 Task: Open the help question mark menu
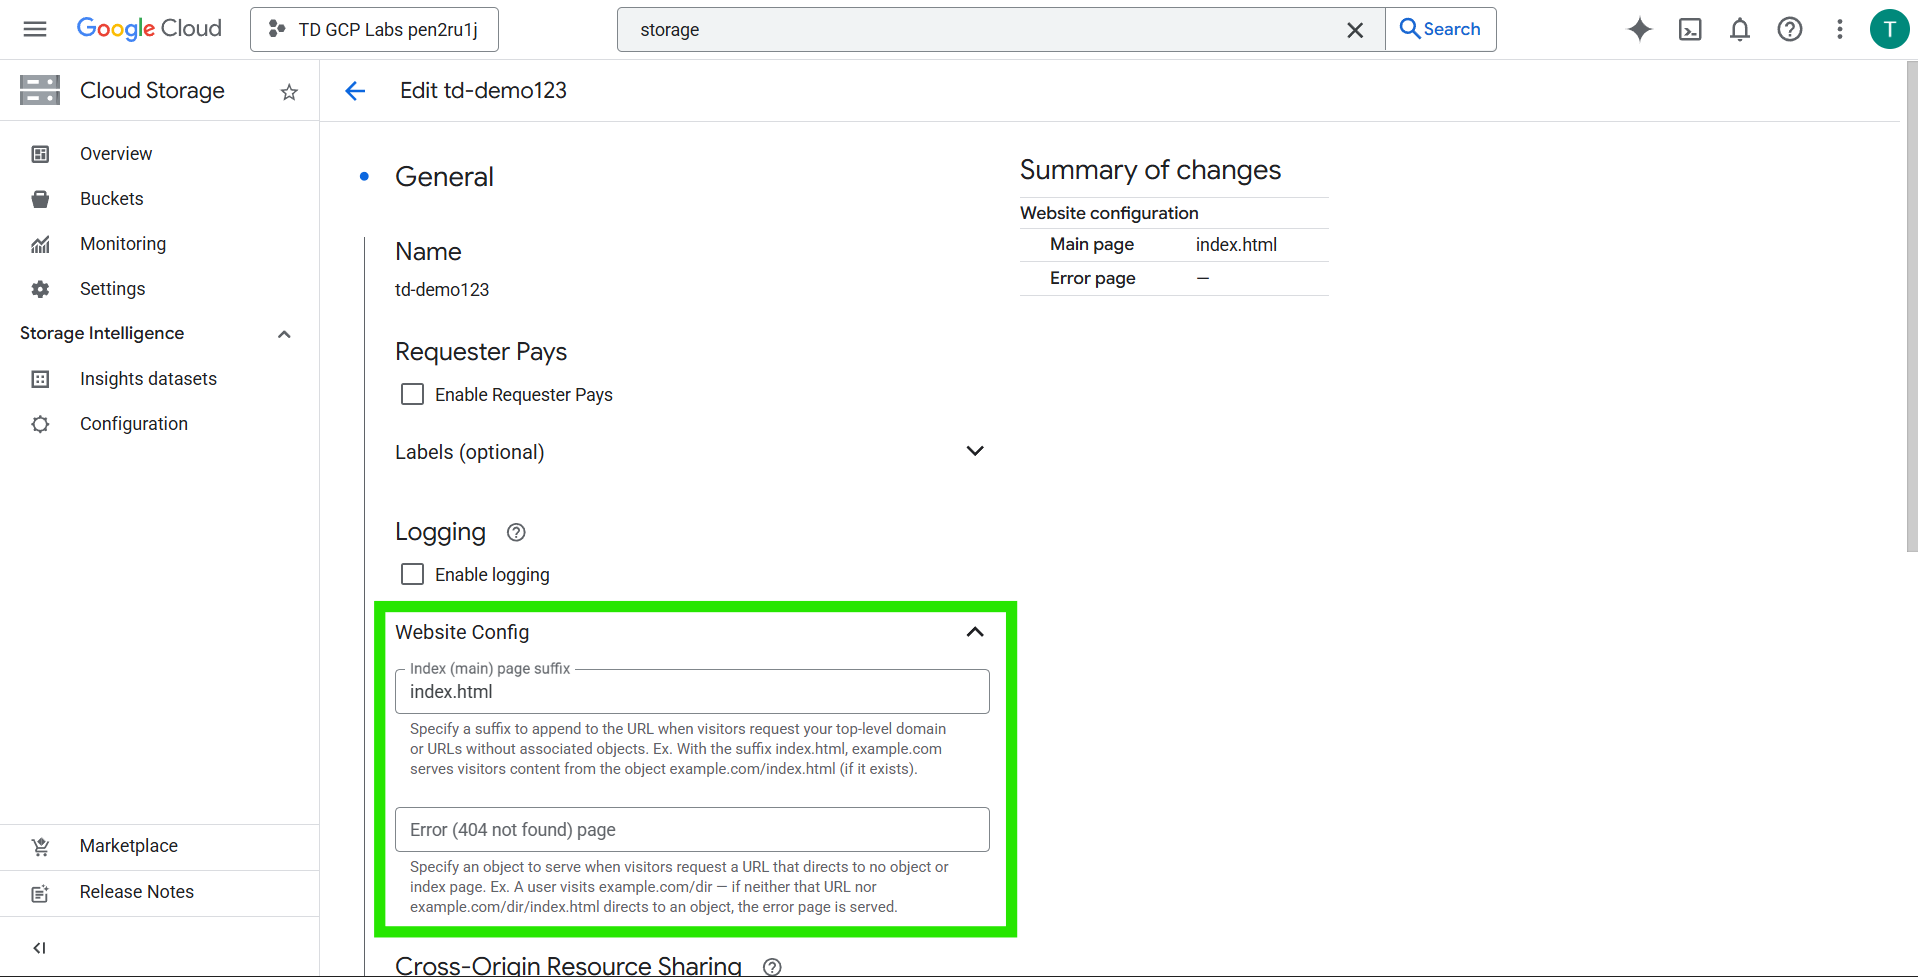coord(1789,29)
